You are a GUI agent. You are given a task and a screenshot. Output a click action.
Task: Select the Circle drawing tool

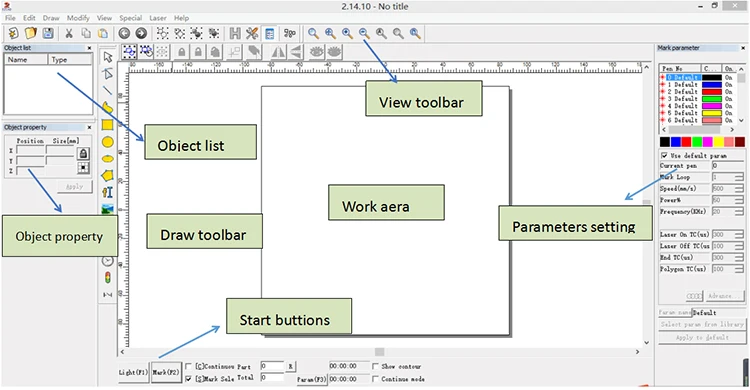click(x=108, y=142)
